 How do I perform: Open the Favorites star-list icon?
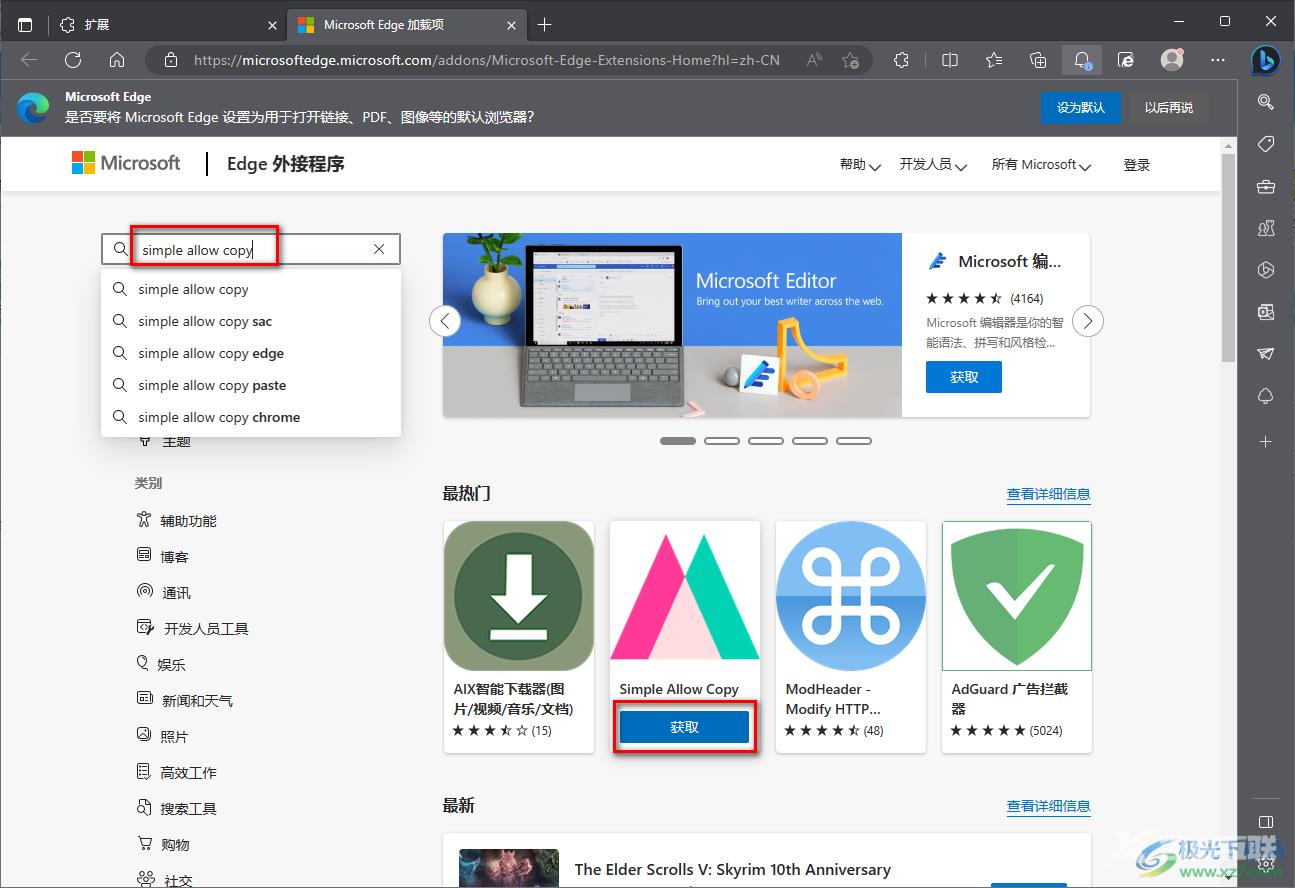click(x=994, y=60)
